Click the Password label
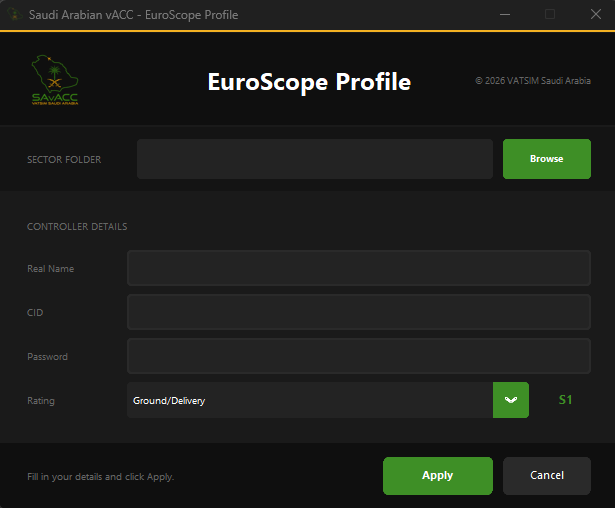This screenshot has height=508, width=615. point(47,357)
